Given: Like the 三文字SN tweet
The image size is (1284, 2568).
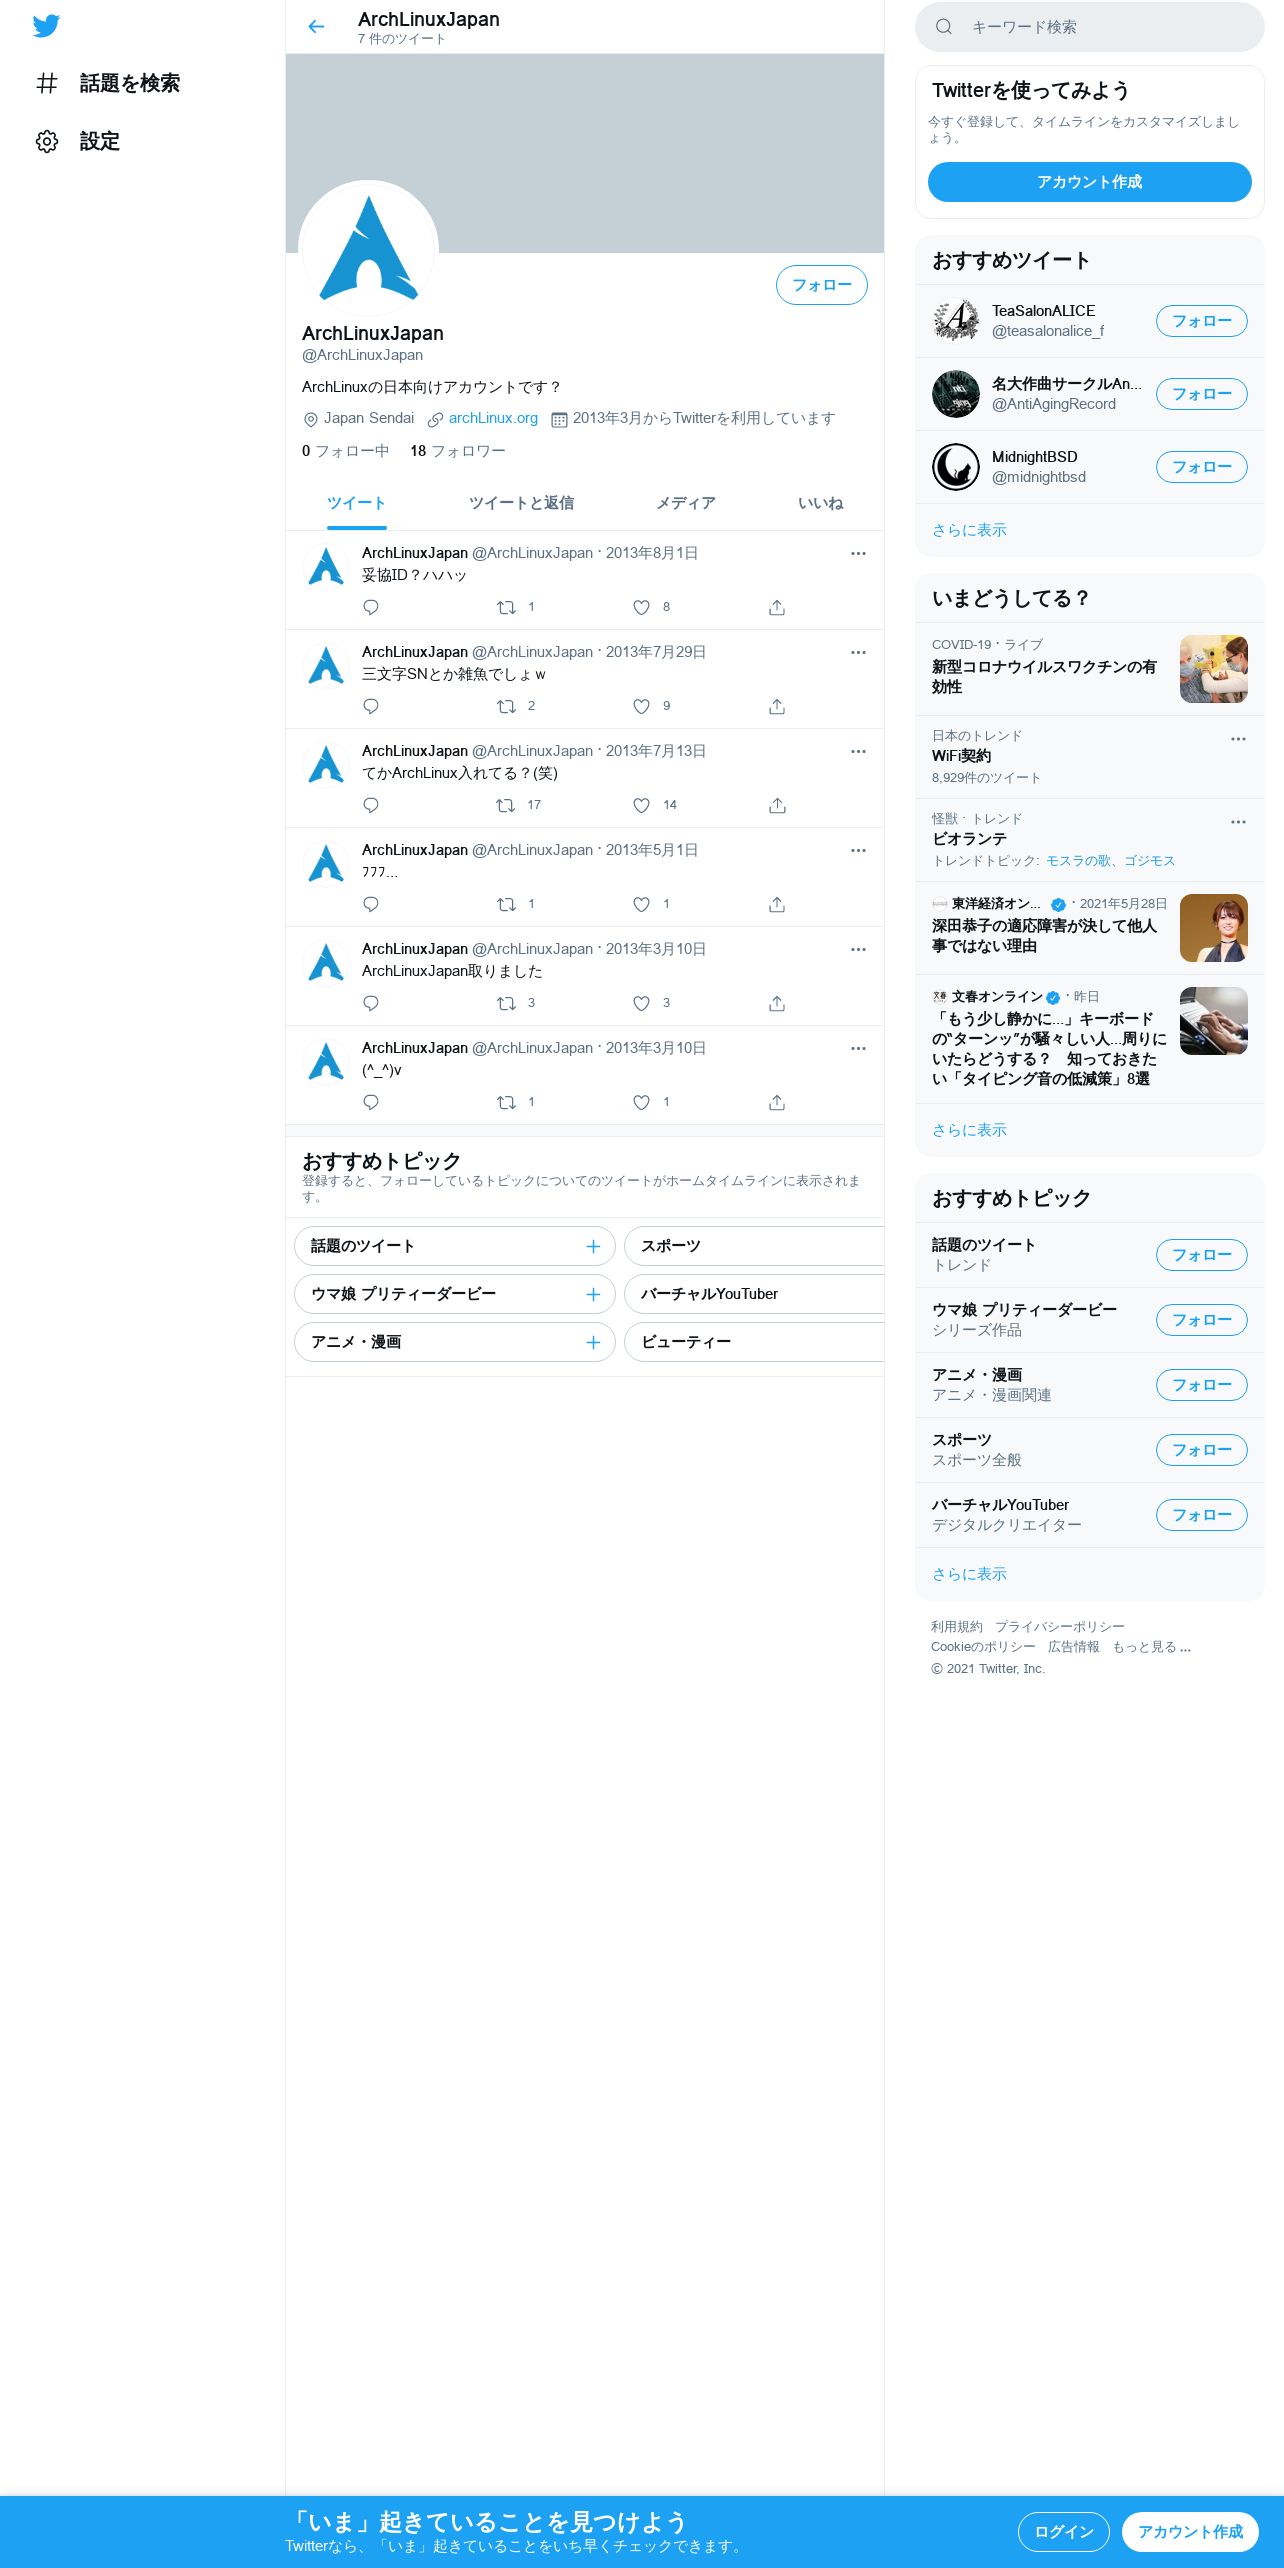Looking at the screenshot, I should point(641,706).
